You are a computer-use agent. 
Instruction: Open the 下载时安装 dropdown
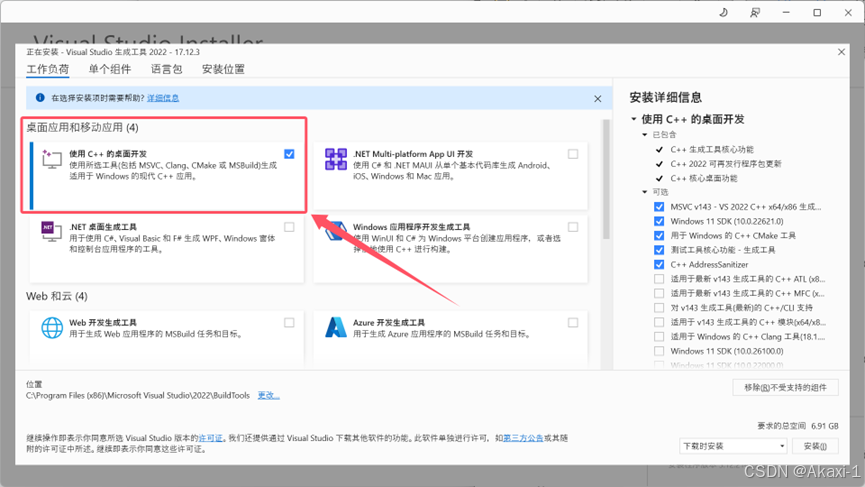[733, 446]
